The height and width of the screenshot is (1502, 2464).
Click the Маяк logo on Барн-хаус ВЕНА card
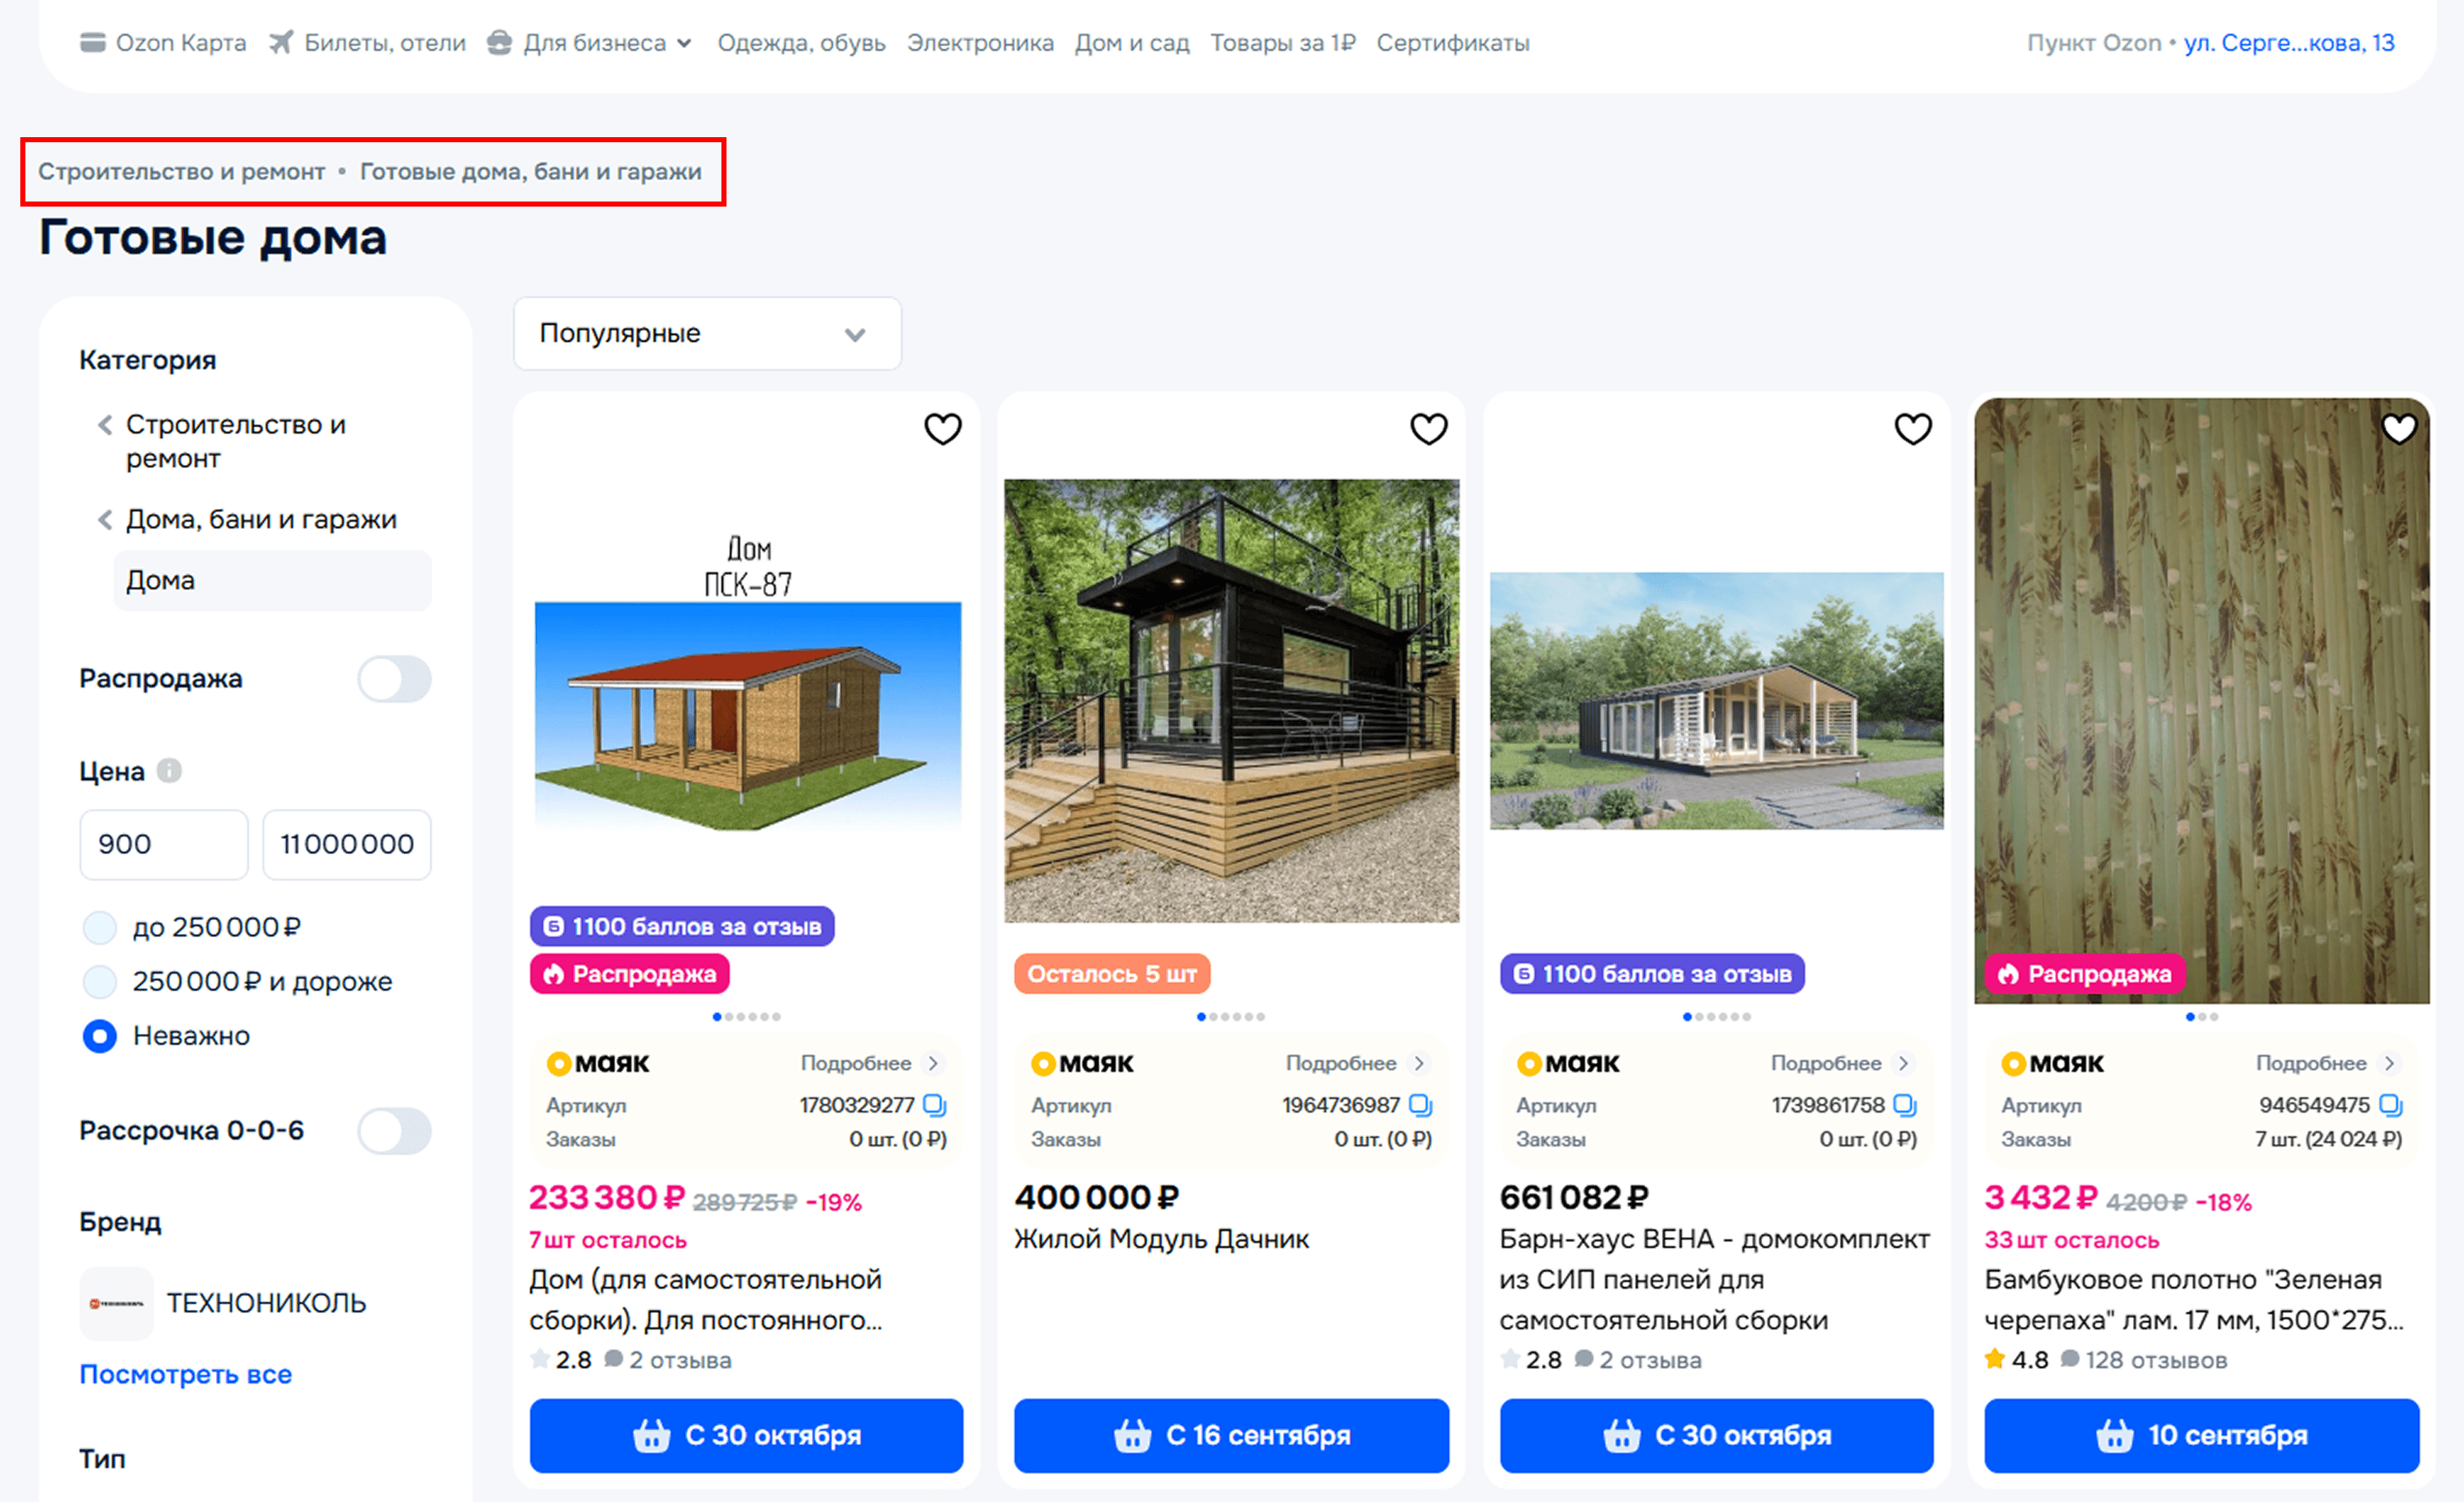[1568, 1063]
